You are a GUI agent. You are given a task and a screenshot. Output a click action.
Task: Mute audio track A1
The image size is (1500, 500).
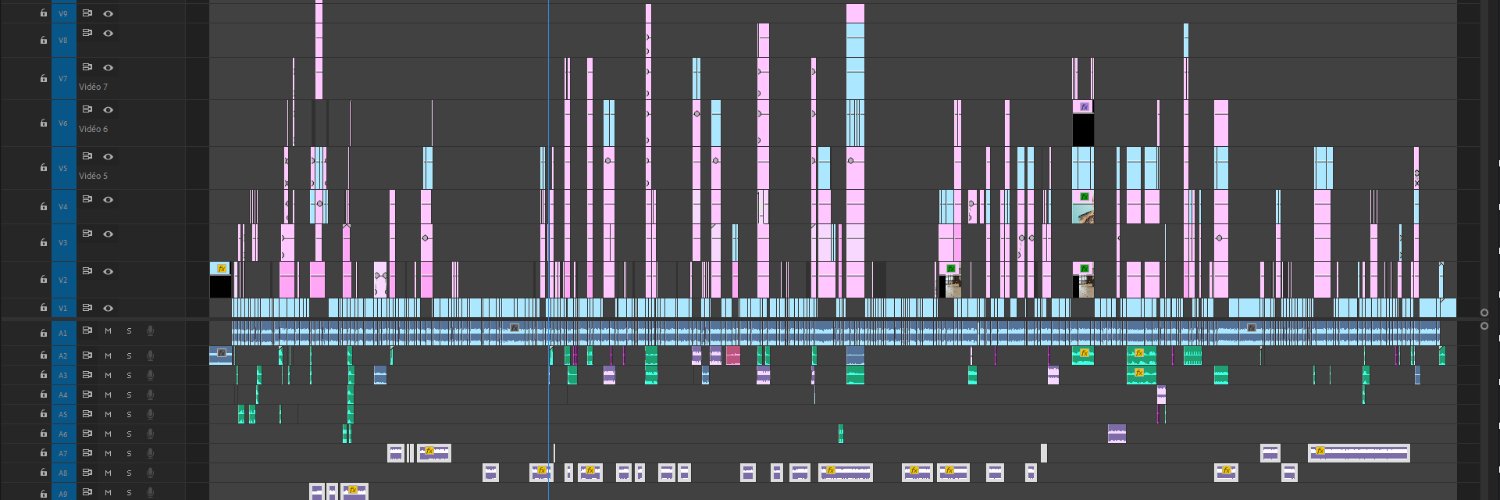107,330
